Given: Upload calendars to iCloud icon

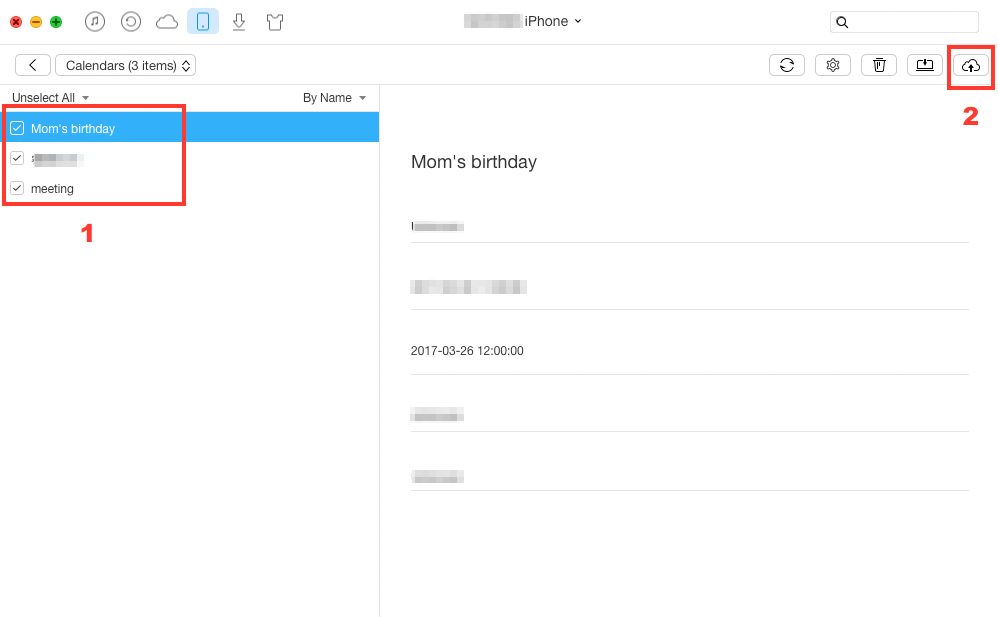Looking at the screenshot, I should click(971, 65).
